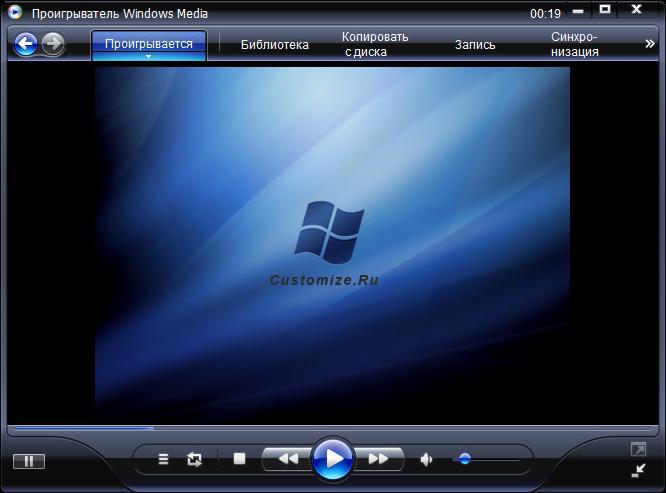Screen dimensions: 666x493
Task: Go to the Синхронизация tab
Action: tap(574, 44)
